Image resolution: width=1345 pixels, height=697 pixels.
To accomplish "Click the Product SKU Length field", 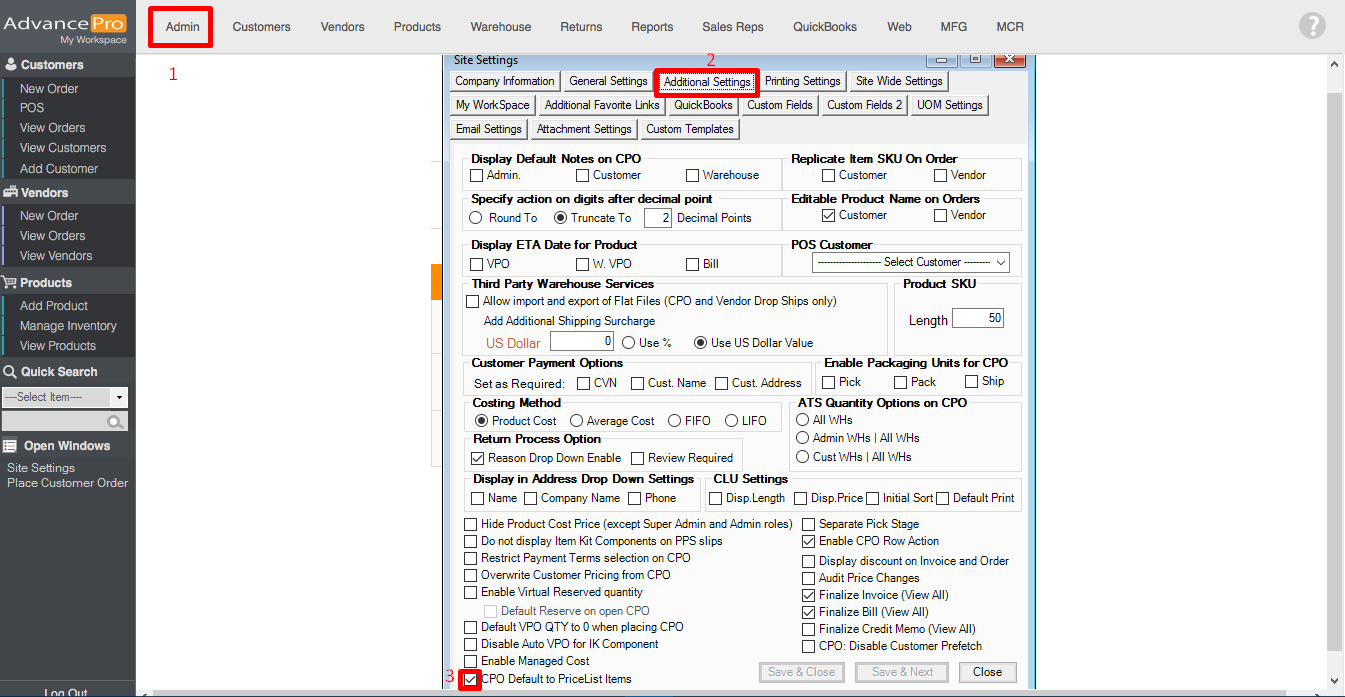I will tap(977, 319).
